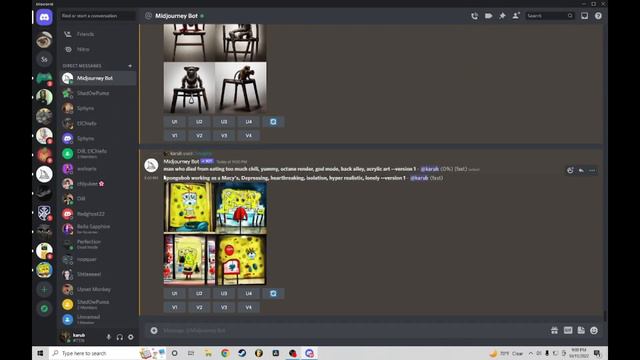This screenshot has height=360, width=640.
Task: Focus the header Search box
Action: pyautogui.click(x=549, y=16)
